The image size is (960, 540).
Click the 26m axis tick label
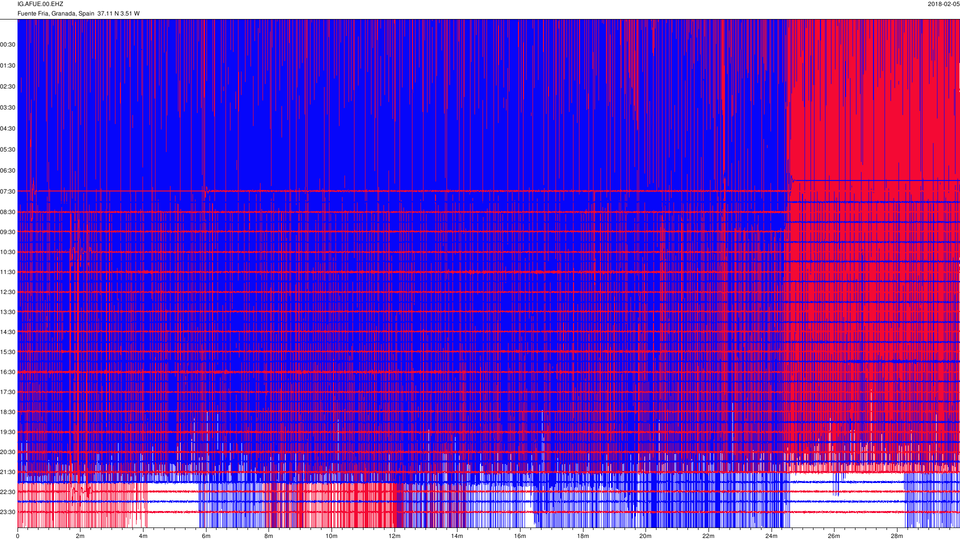tap(834, 536)
